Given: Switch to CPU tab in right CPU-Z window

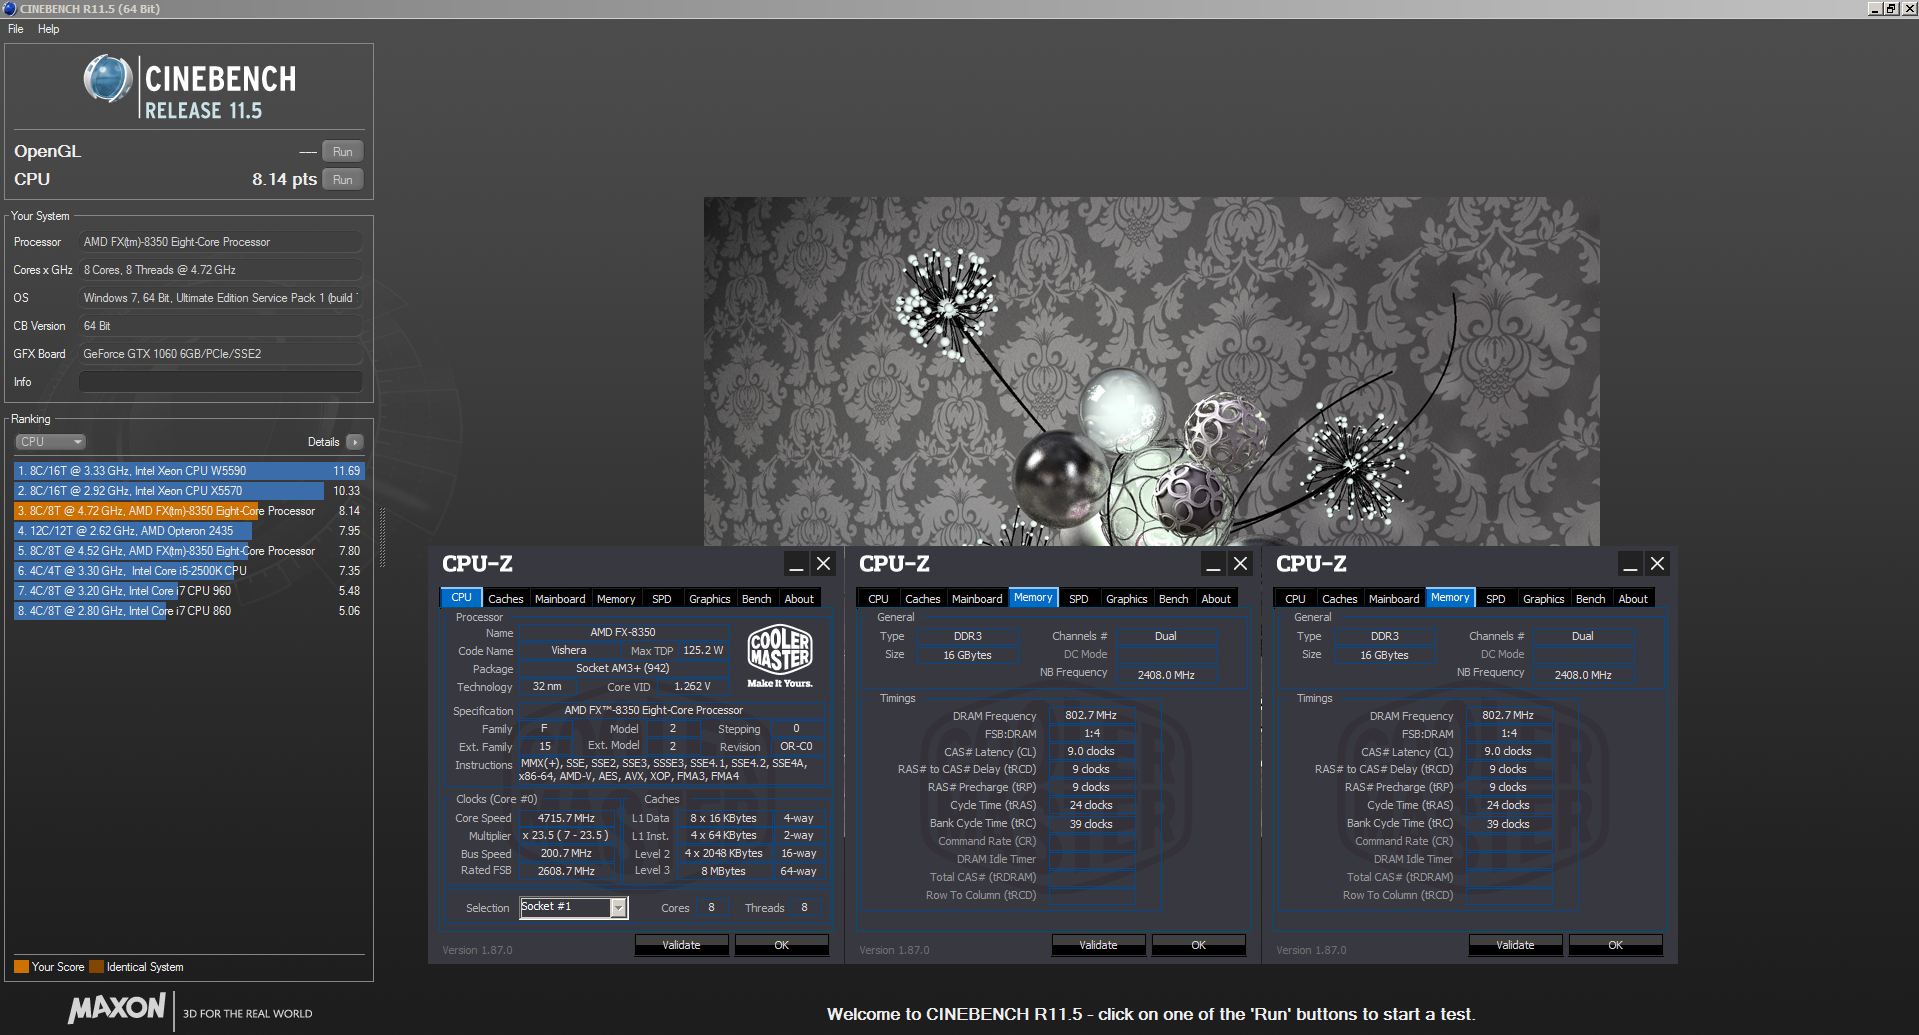Looking at the screenshot, I should coord(1295,599).
